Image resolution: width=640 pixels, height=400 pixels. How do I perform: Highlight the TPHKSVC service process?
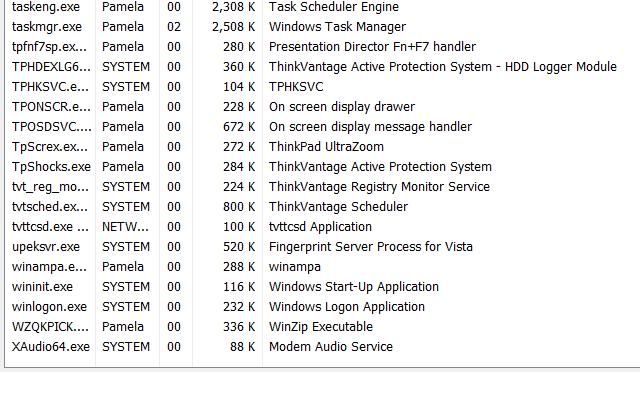coord(50,87)
